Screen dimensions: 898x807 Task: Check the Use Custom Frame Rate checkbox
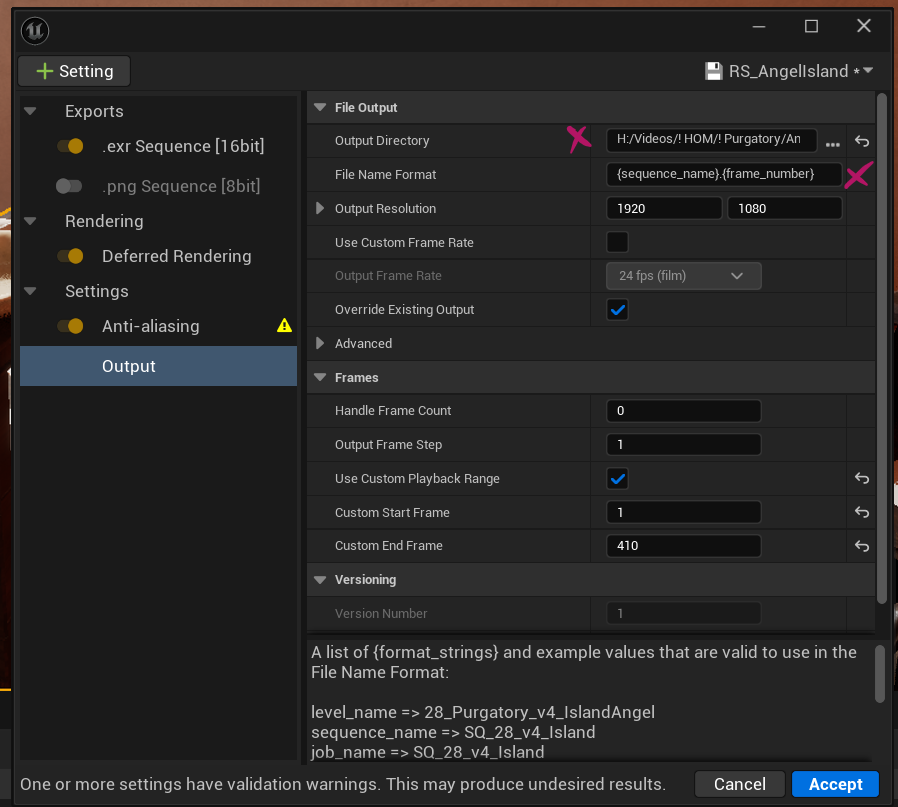coord(617,242)
